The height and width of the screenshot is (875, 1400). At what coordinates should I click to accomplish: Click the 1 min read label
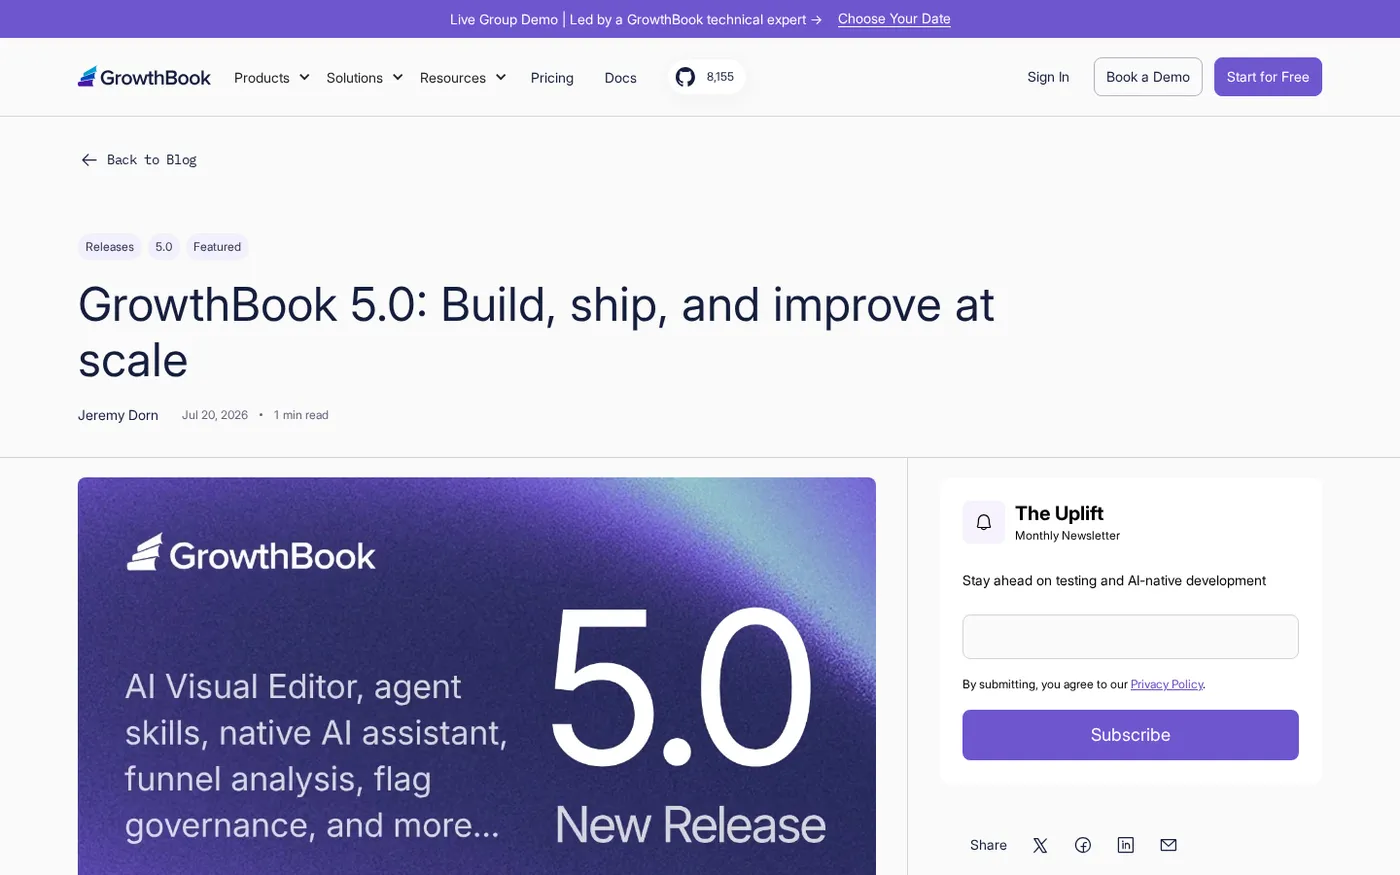tap(301, 415)
